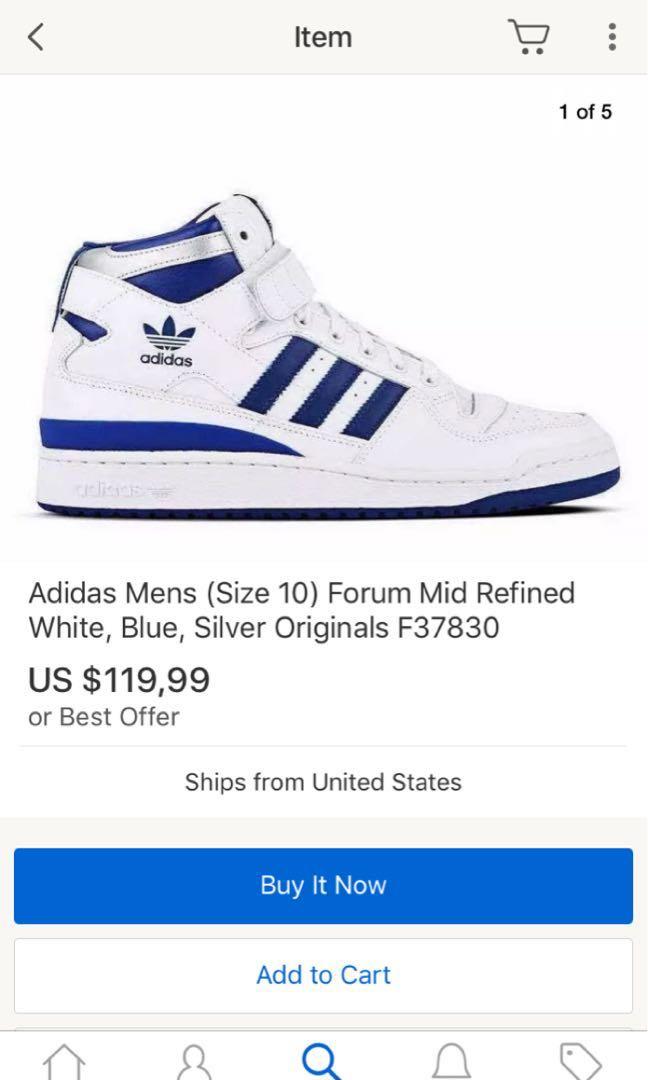Go back using the top-left arrow
Viewport: 648px width, 1080px height.
[36, 37]
